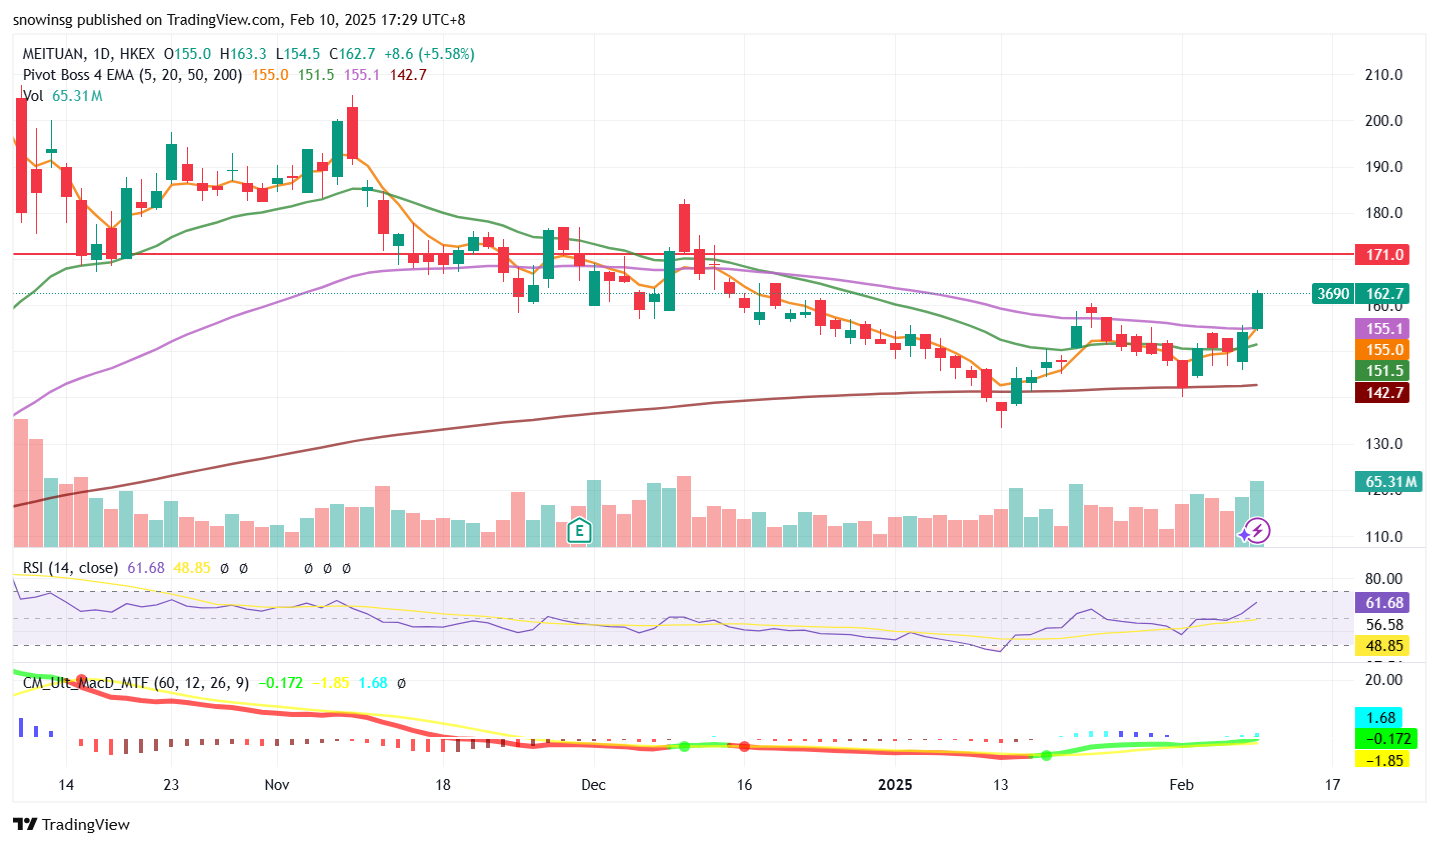Click the 65.31M volume axis label
Image resolution: width=1439 pixels, height=846 pixels.
point(1388,482)
